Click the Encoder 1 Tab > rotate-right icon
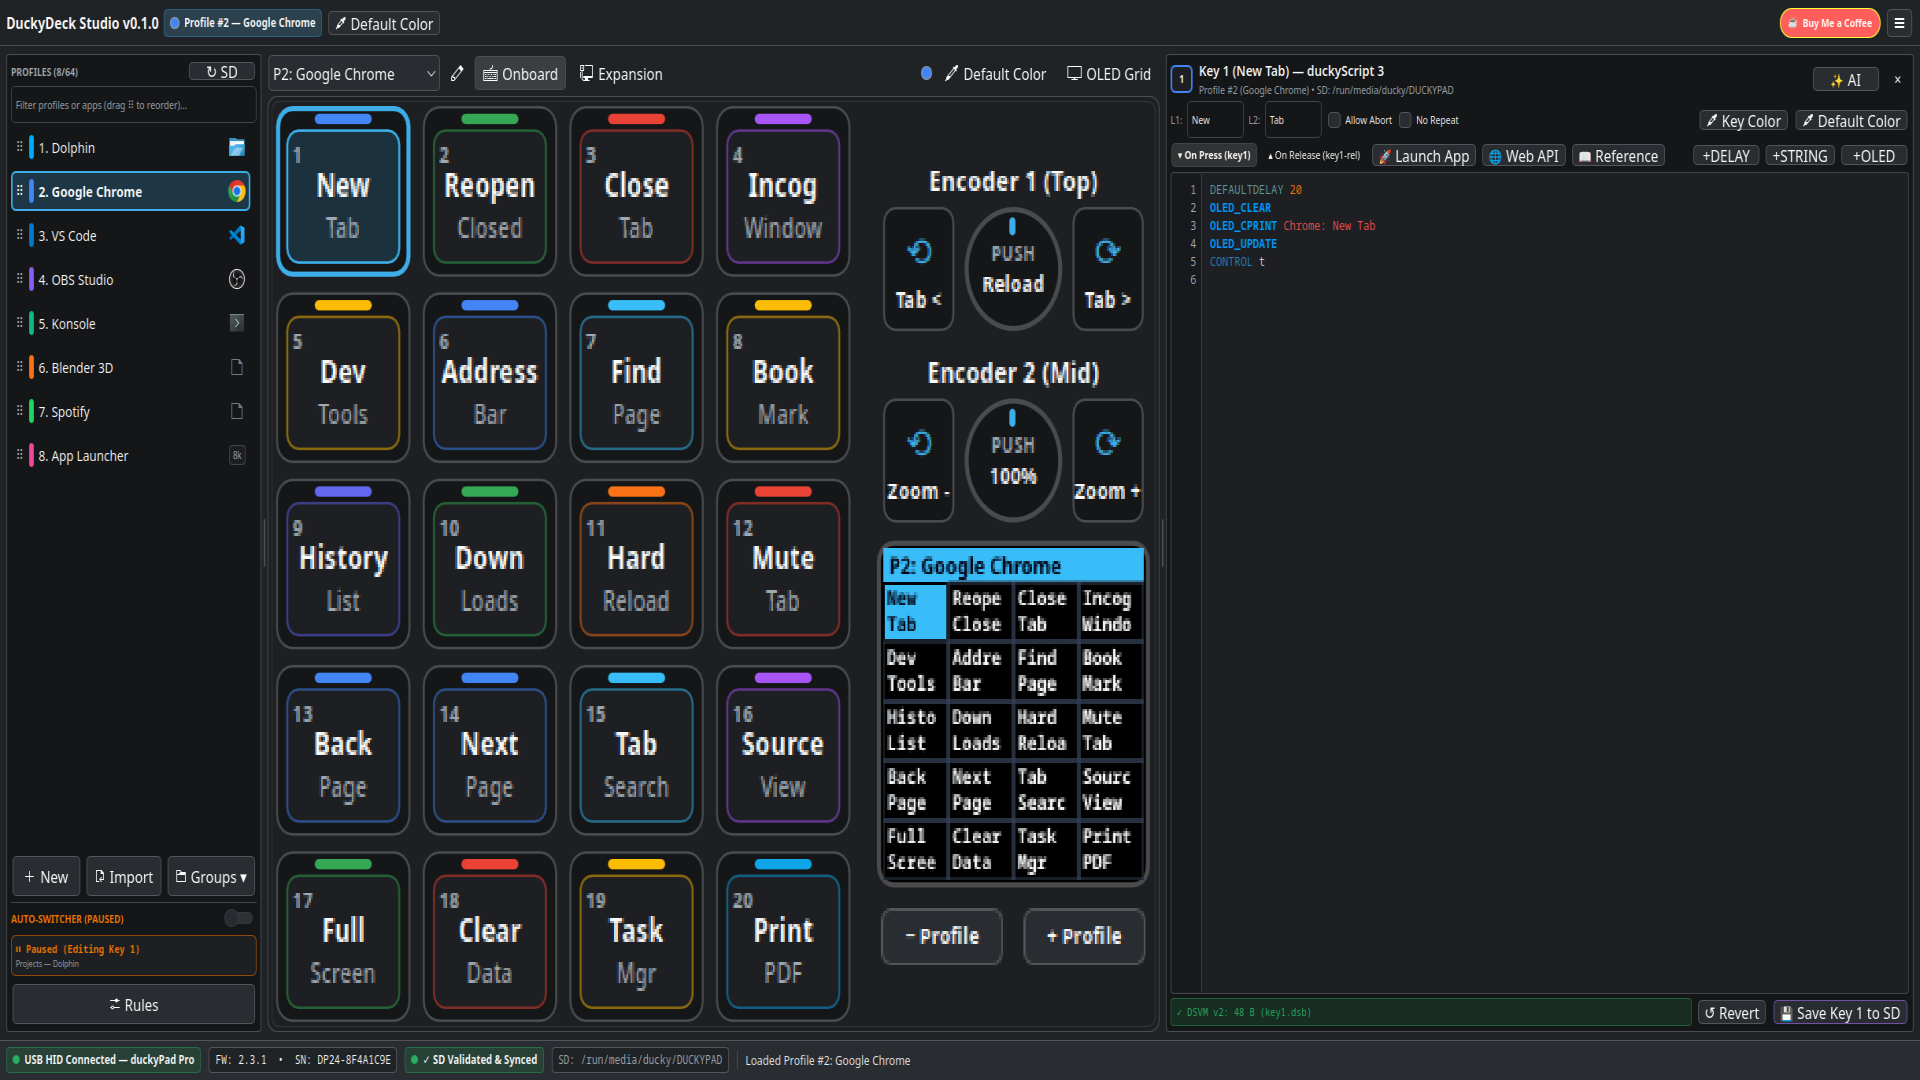The image size is (1920, 1080). [1107, 251]
